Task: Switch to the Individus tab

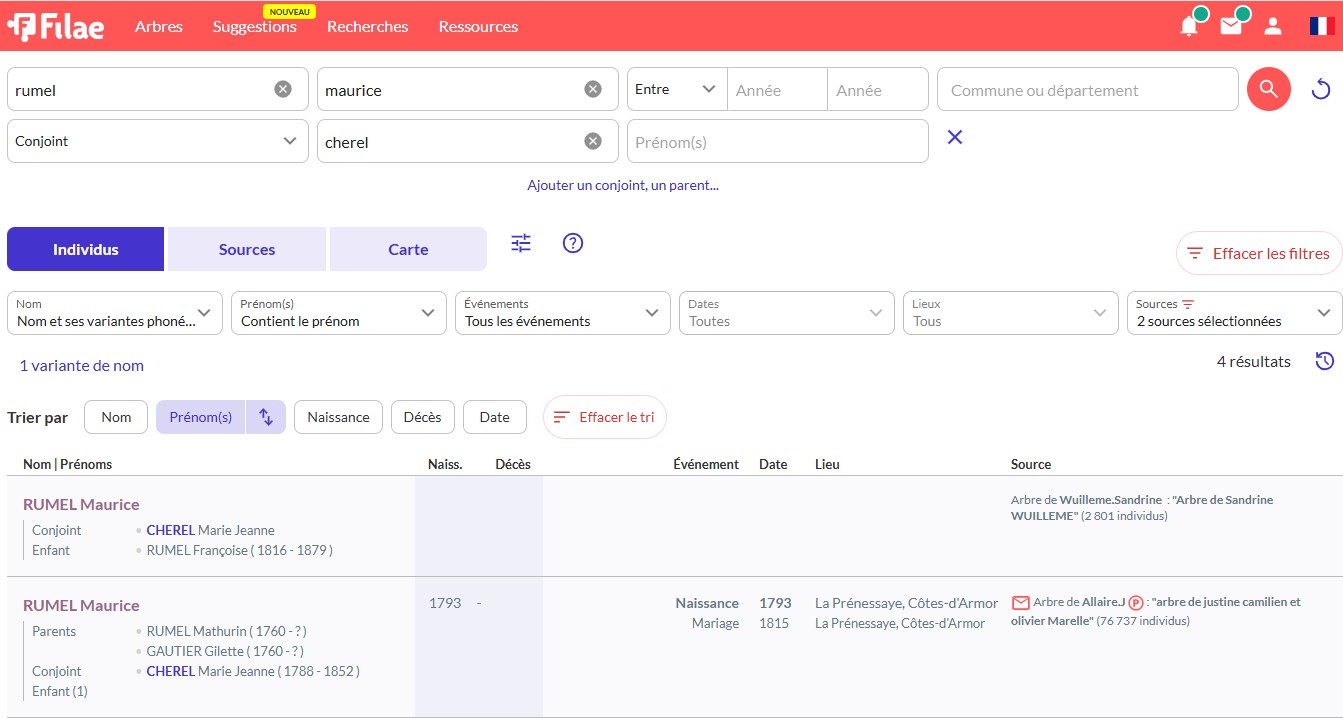Action: click(x=86, y=249)
